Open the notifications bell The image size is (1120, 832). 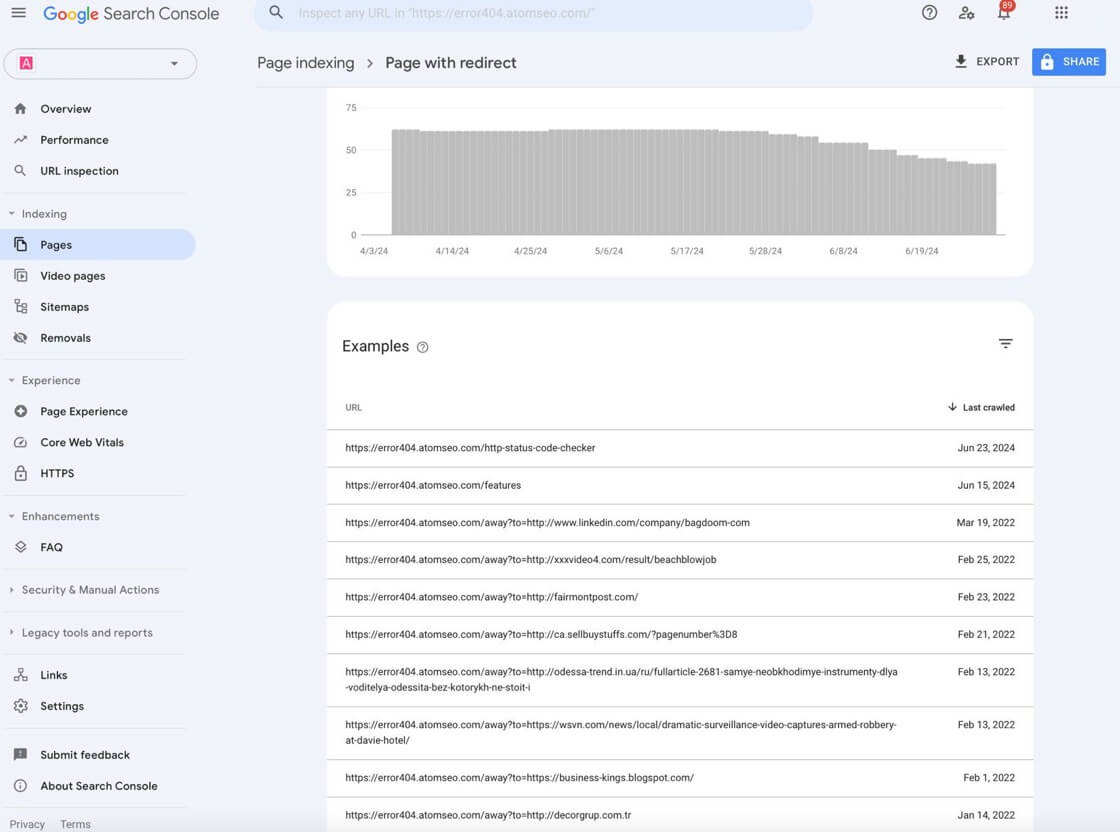tap(1003, 13)
